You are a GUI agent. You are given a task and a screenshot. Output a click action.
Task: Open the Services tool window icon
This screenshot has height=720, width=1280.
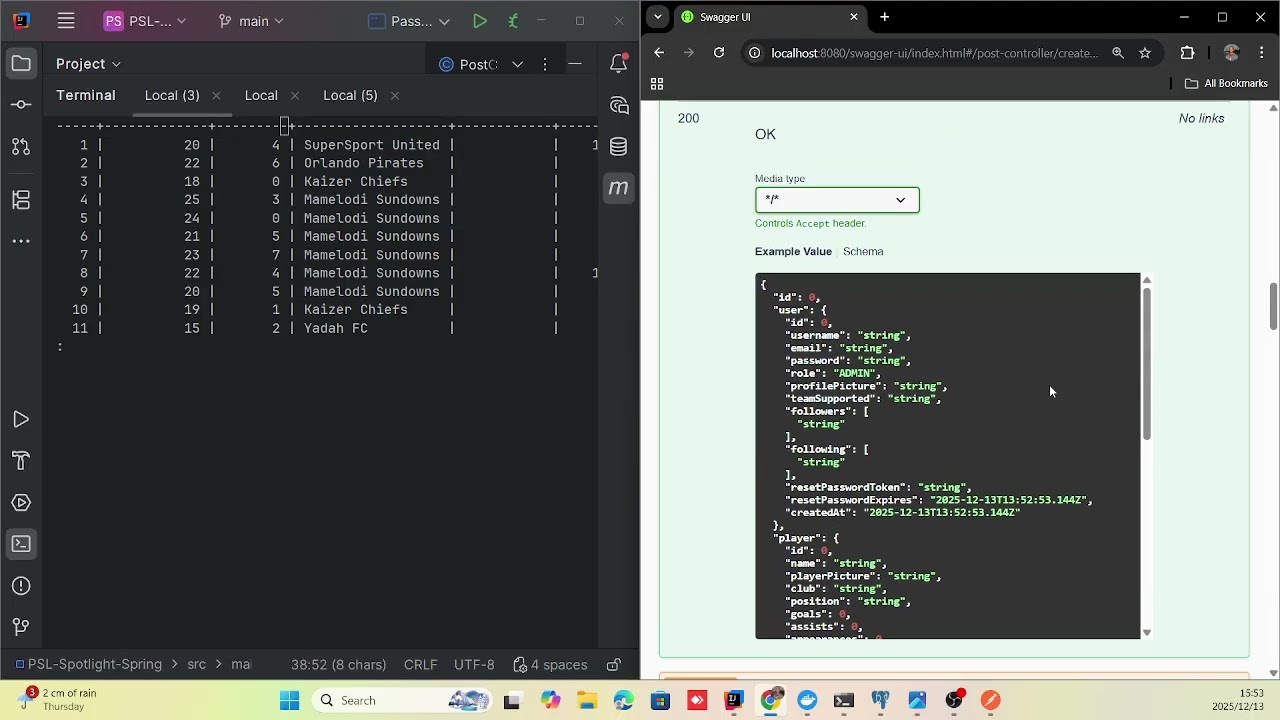click(21, 503)
